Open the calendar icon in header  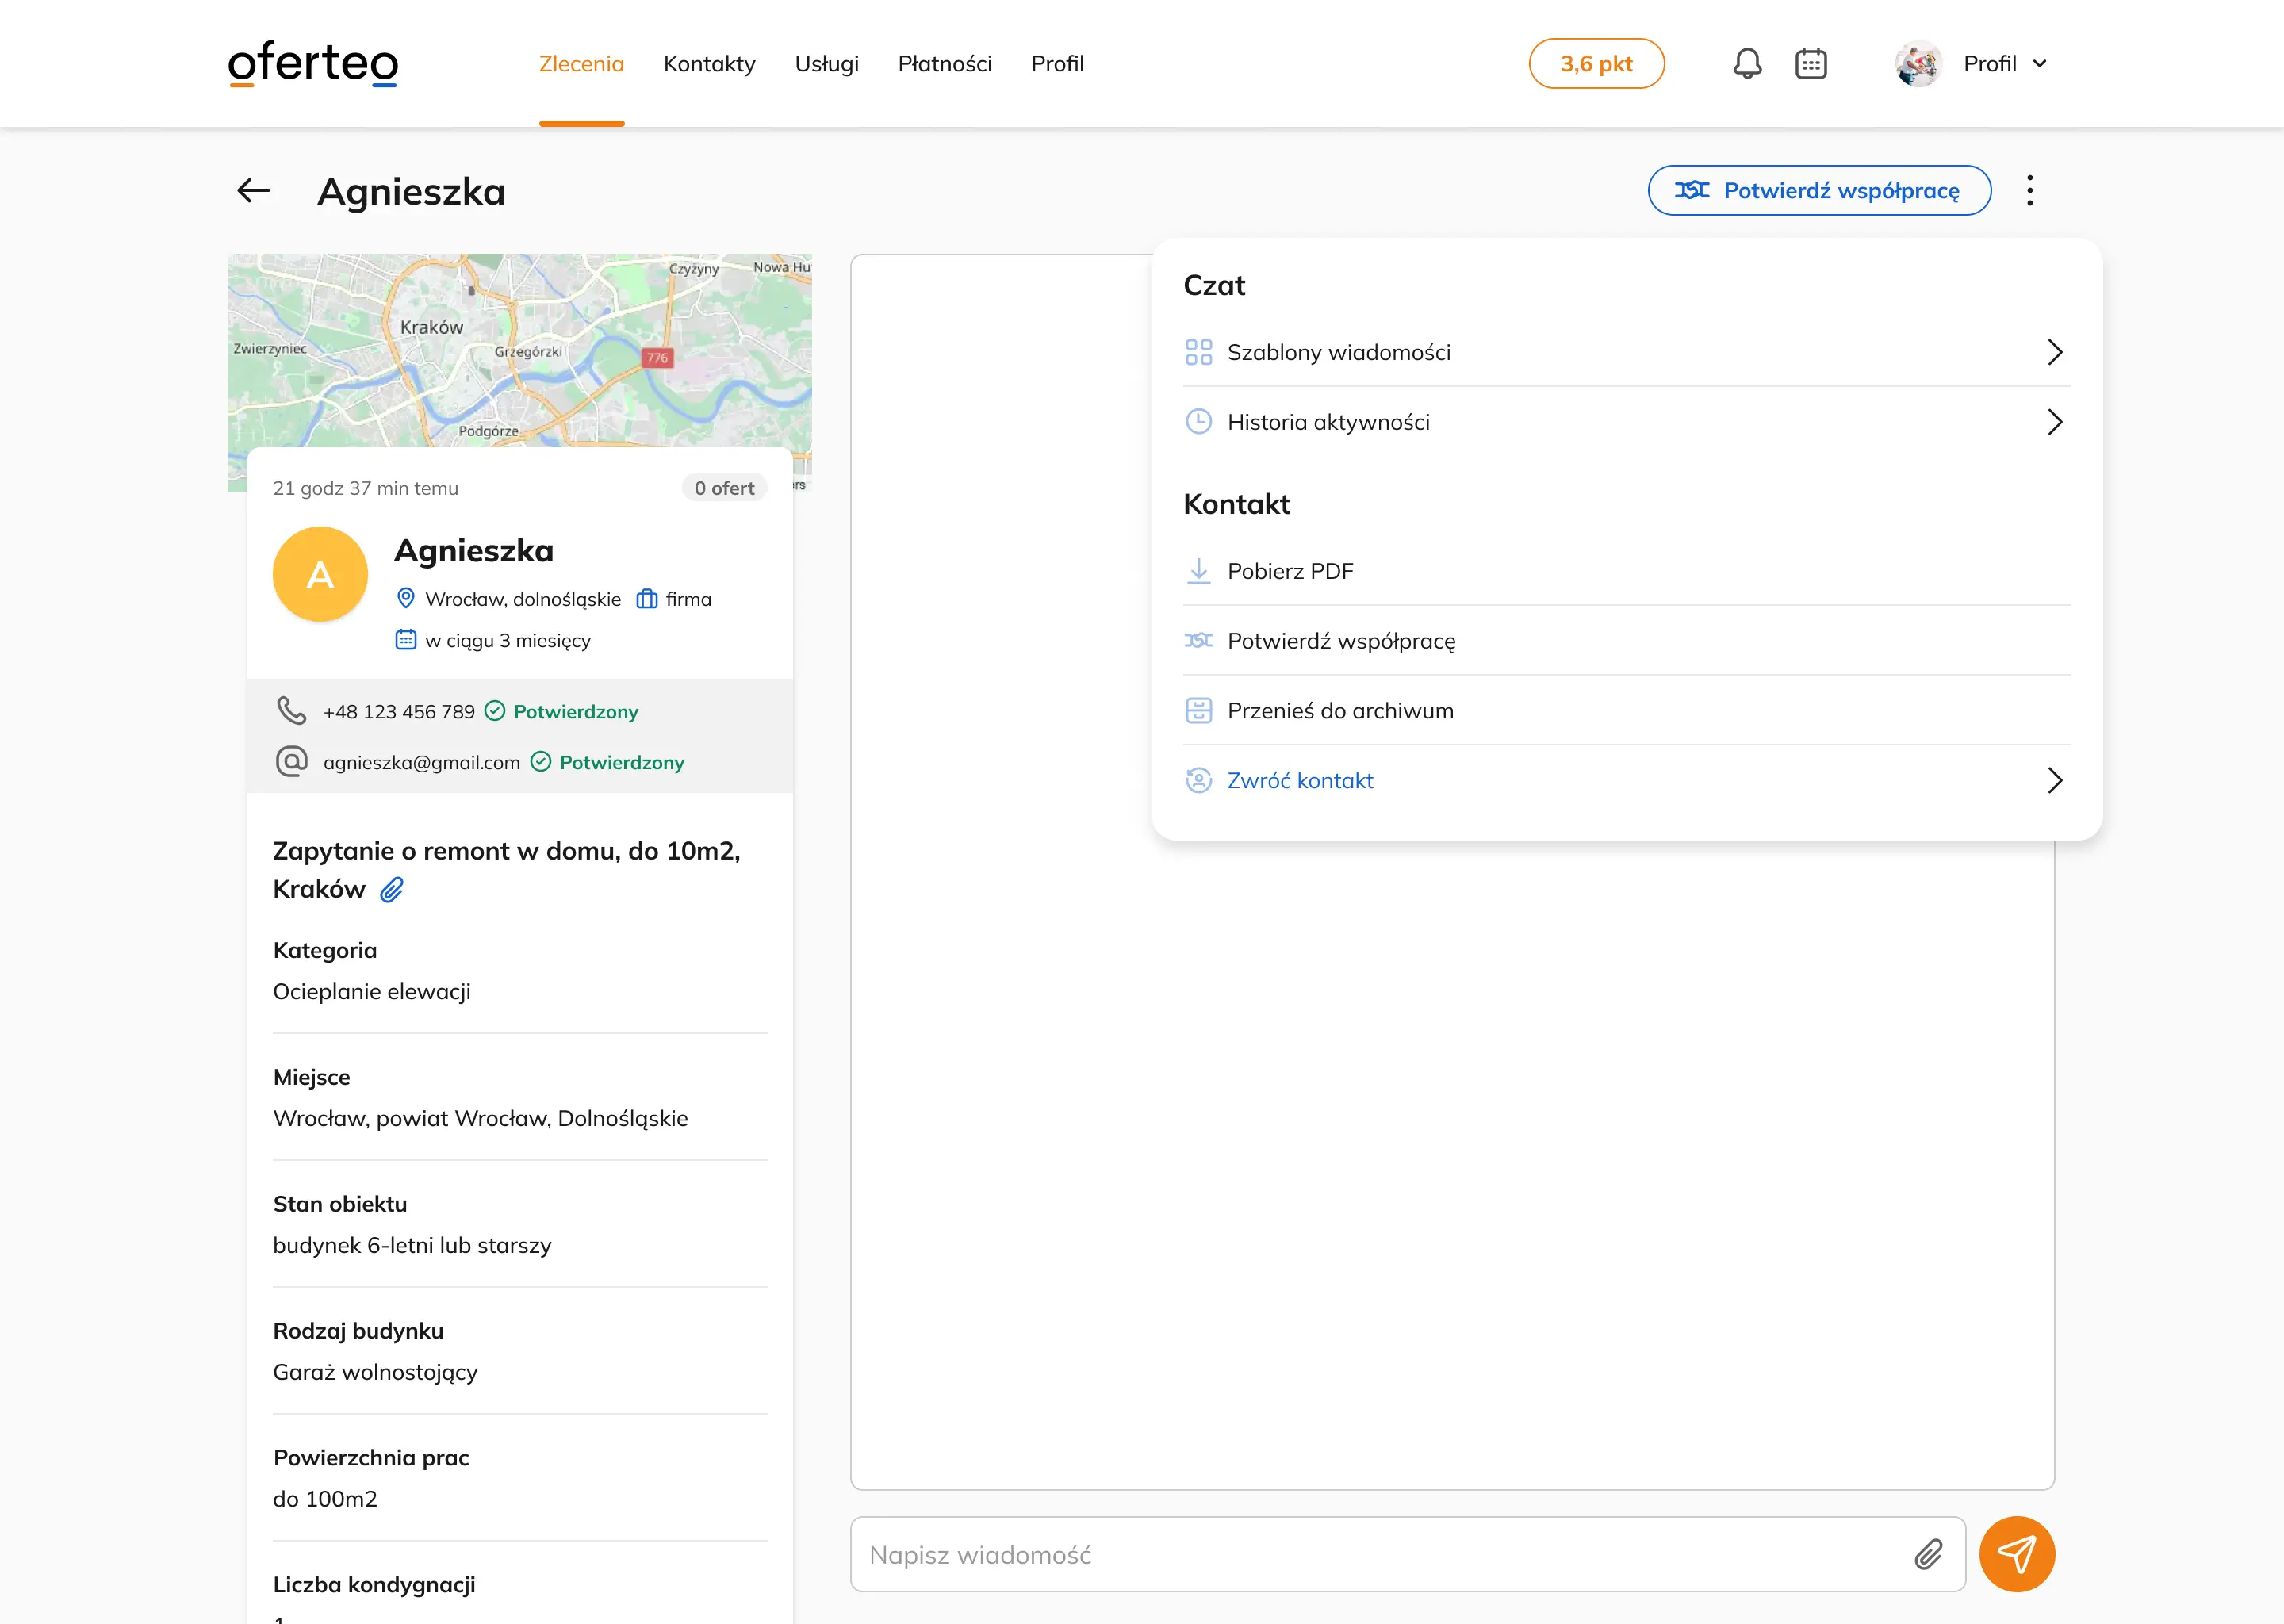1811,64
